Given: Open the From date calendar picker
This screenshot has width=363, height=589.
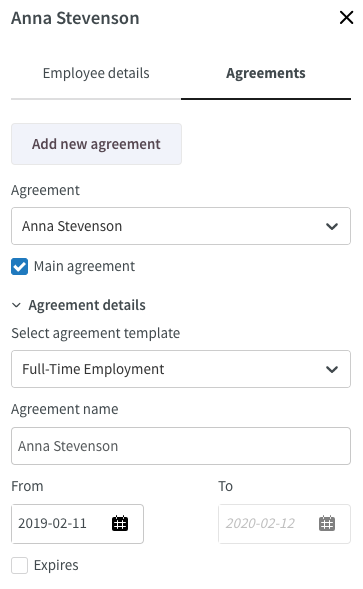Looking at the screenshot, I should point(120,523).
